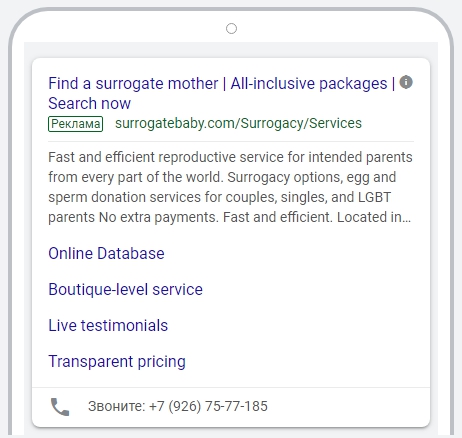Click the All-inclusive packages headline segment
The height and width of the screenshot is (438, 462).
[309, 83]
